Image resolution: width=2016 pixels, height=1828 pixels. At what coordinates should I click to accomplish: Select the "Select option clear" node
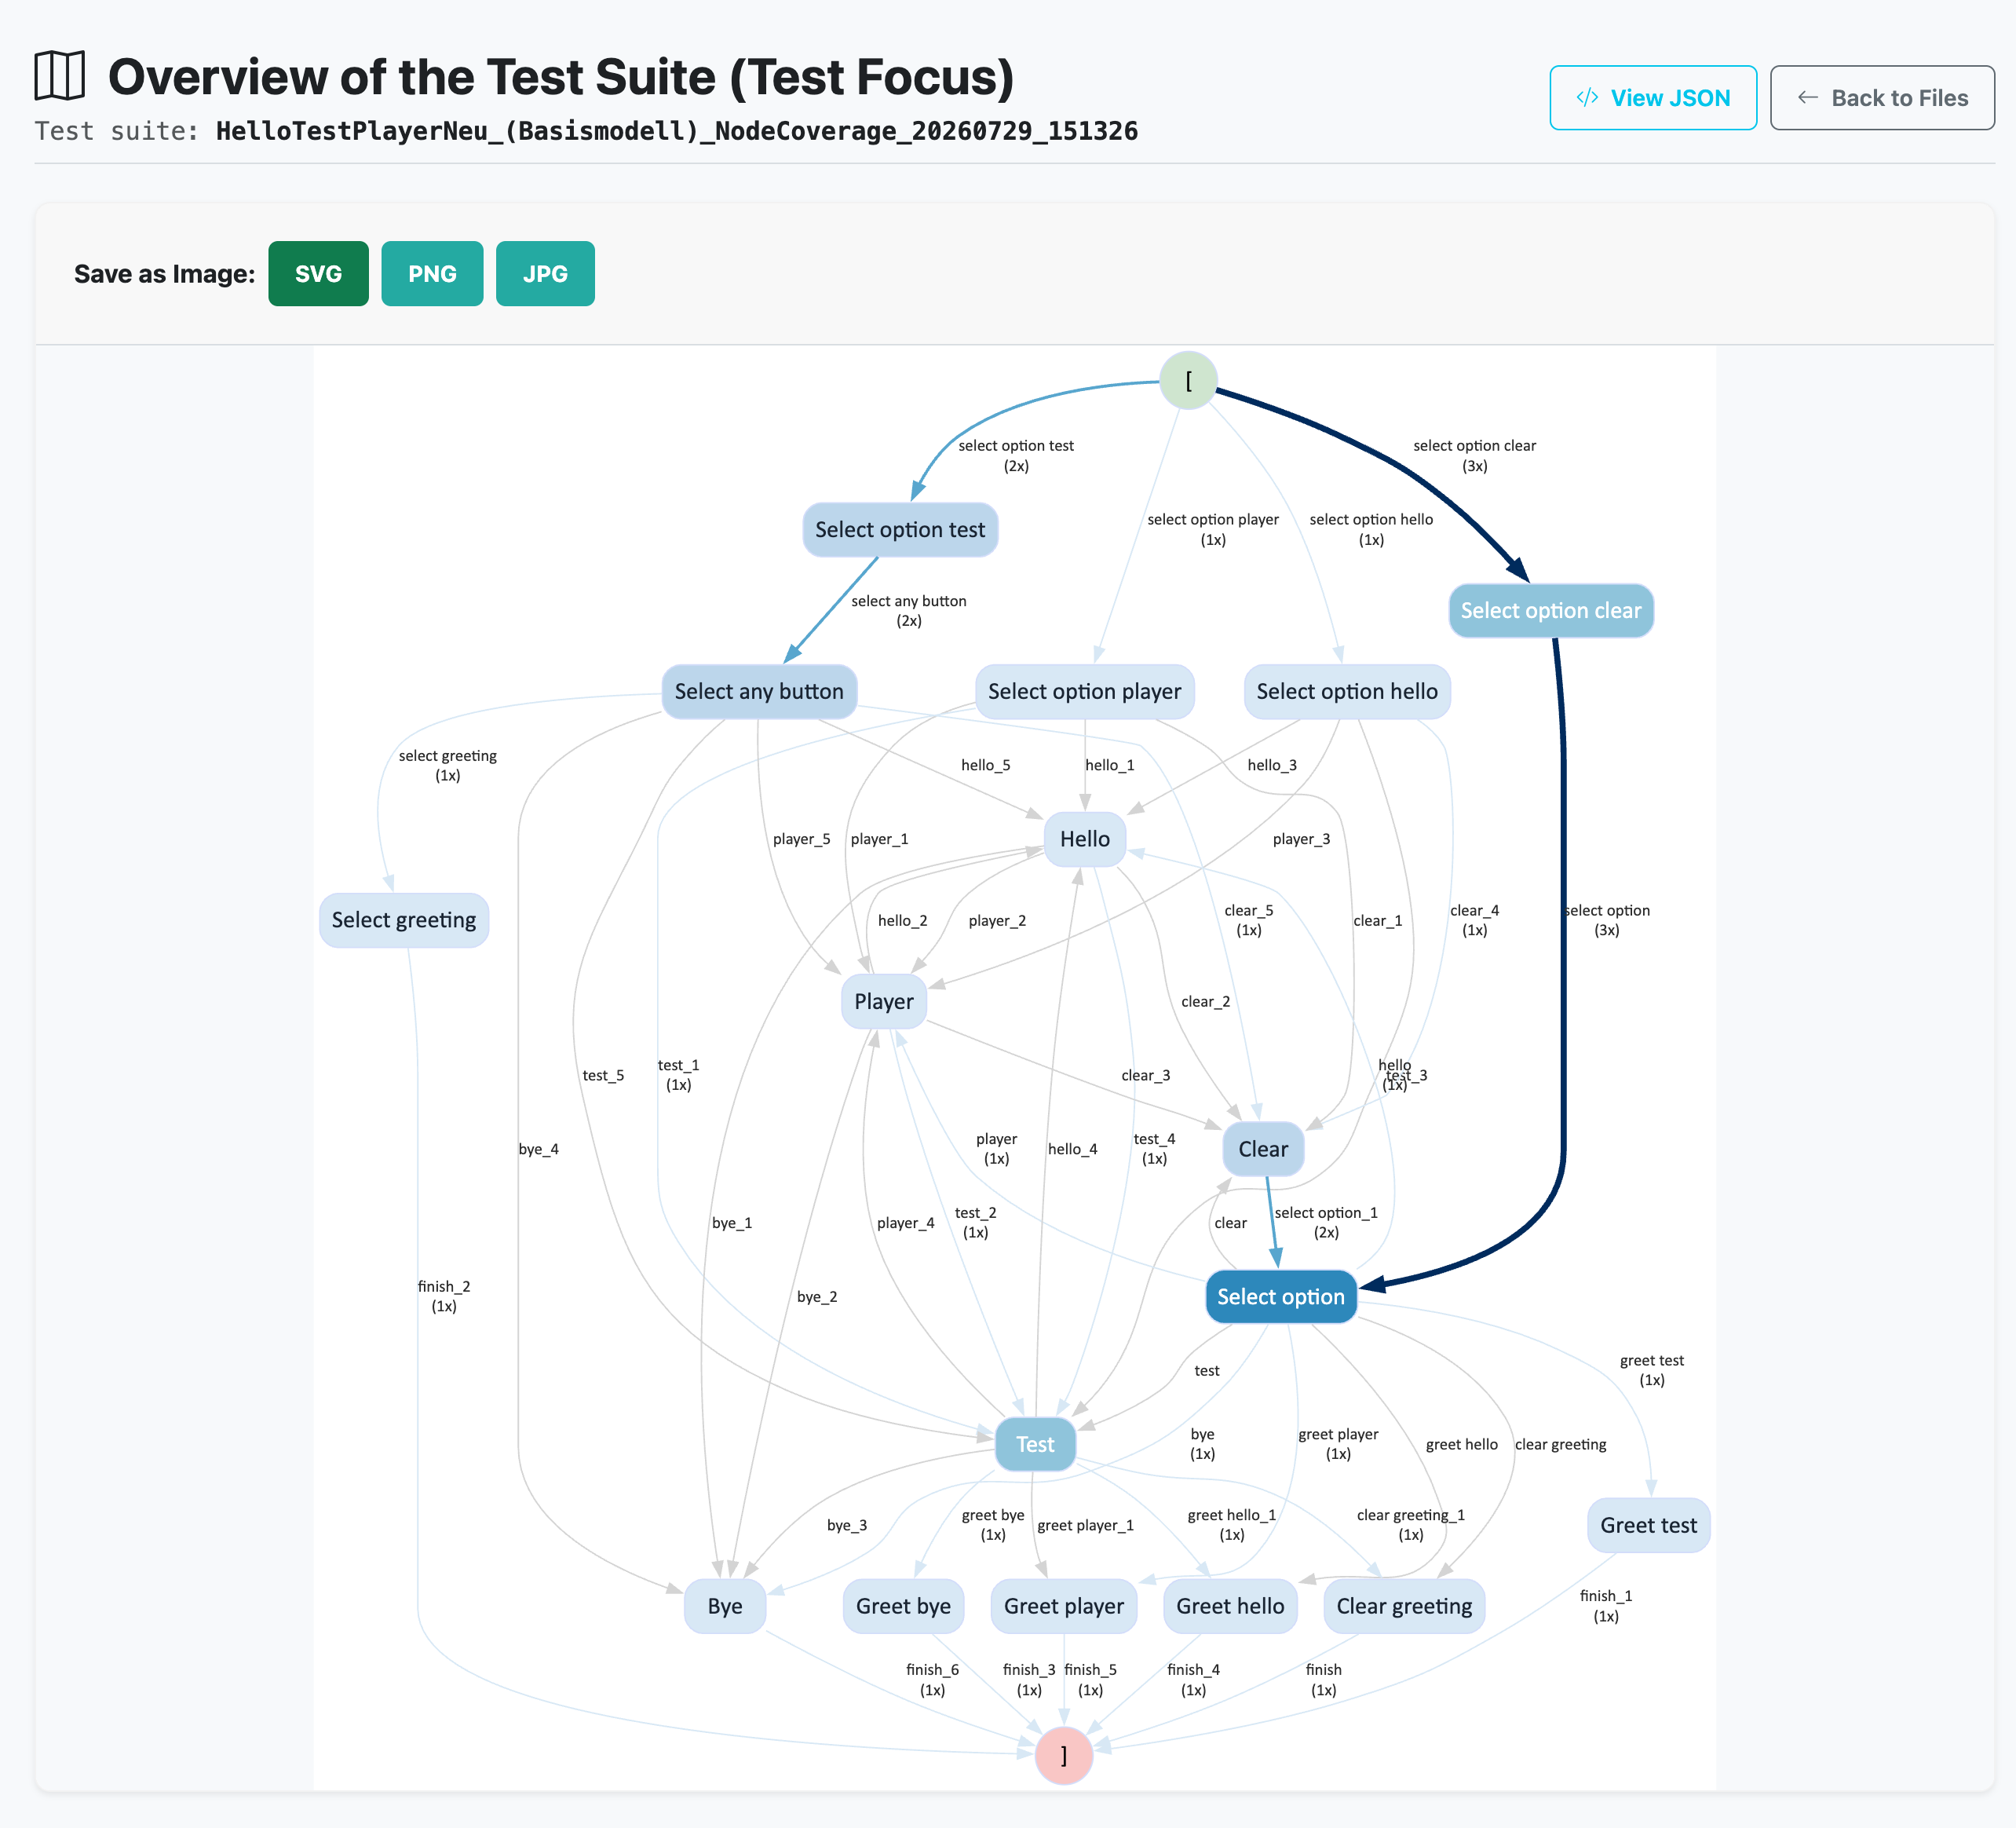pos(1551,611)
